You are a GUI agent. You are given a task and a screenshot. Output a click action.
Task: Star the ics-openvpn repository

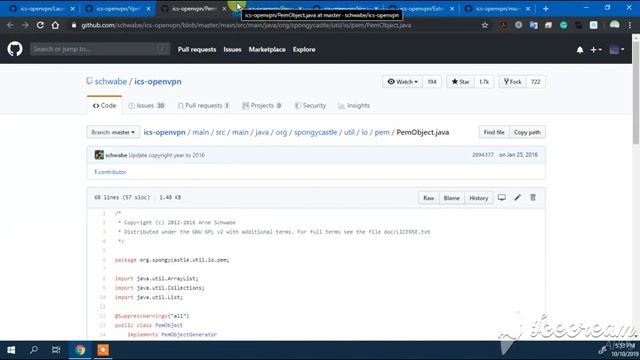460,82
